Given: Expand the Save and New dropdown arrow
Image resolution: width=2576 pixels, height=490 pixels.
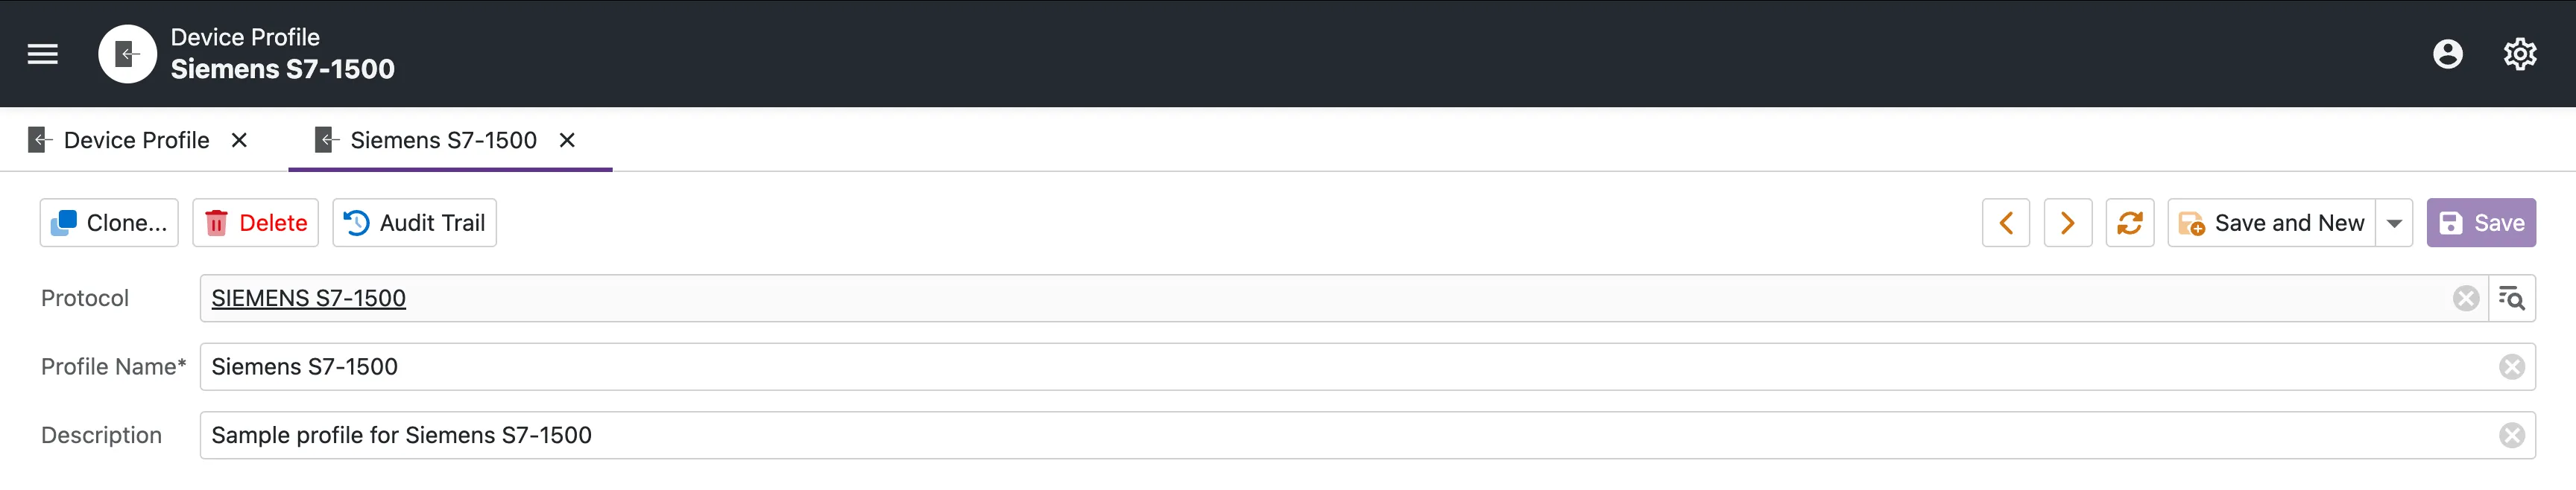Looking at the screenshot, I should click(2394, 223).
